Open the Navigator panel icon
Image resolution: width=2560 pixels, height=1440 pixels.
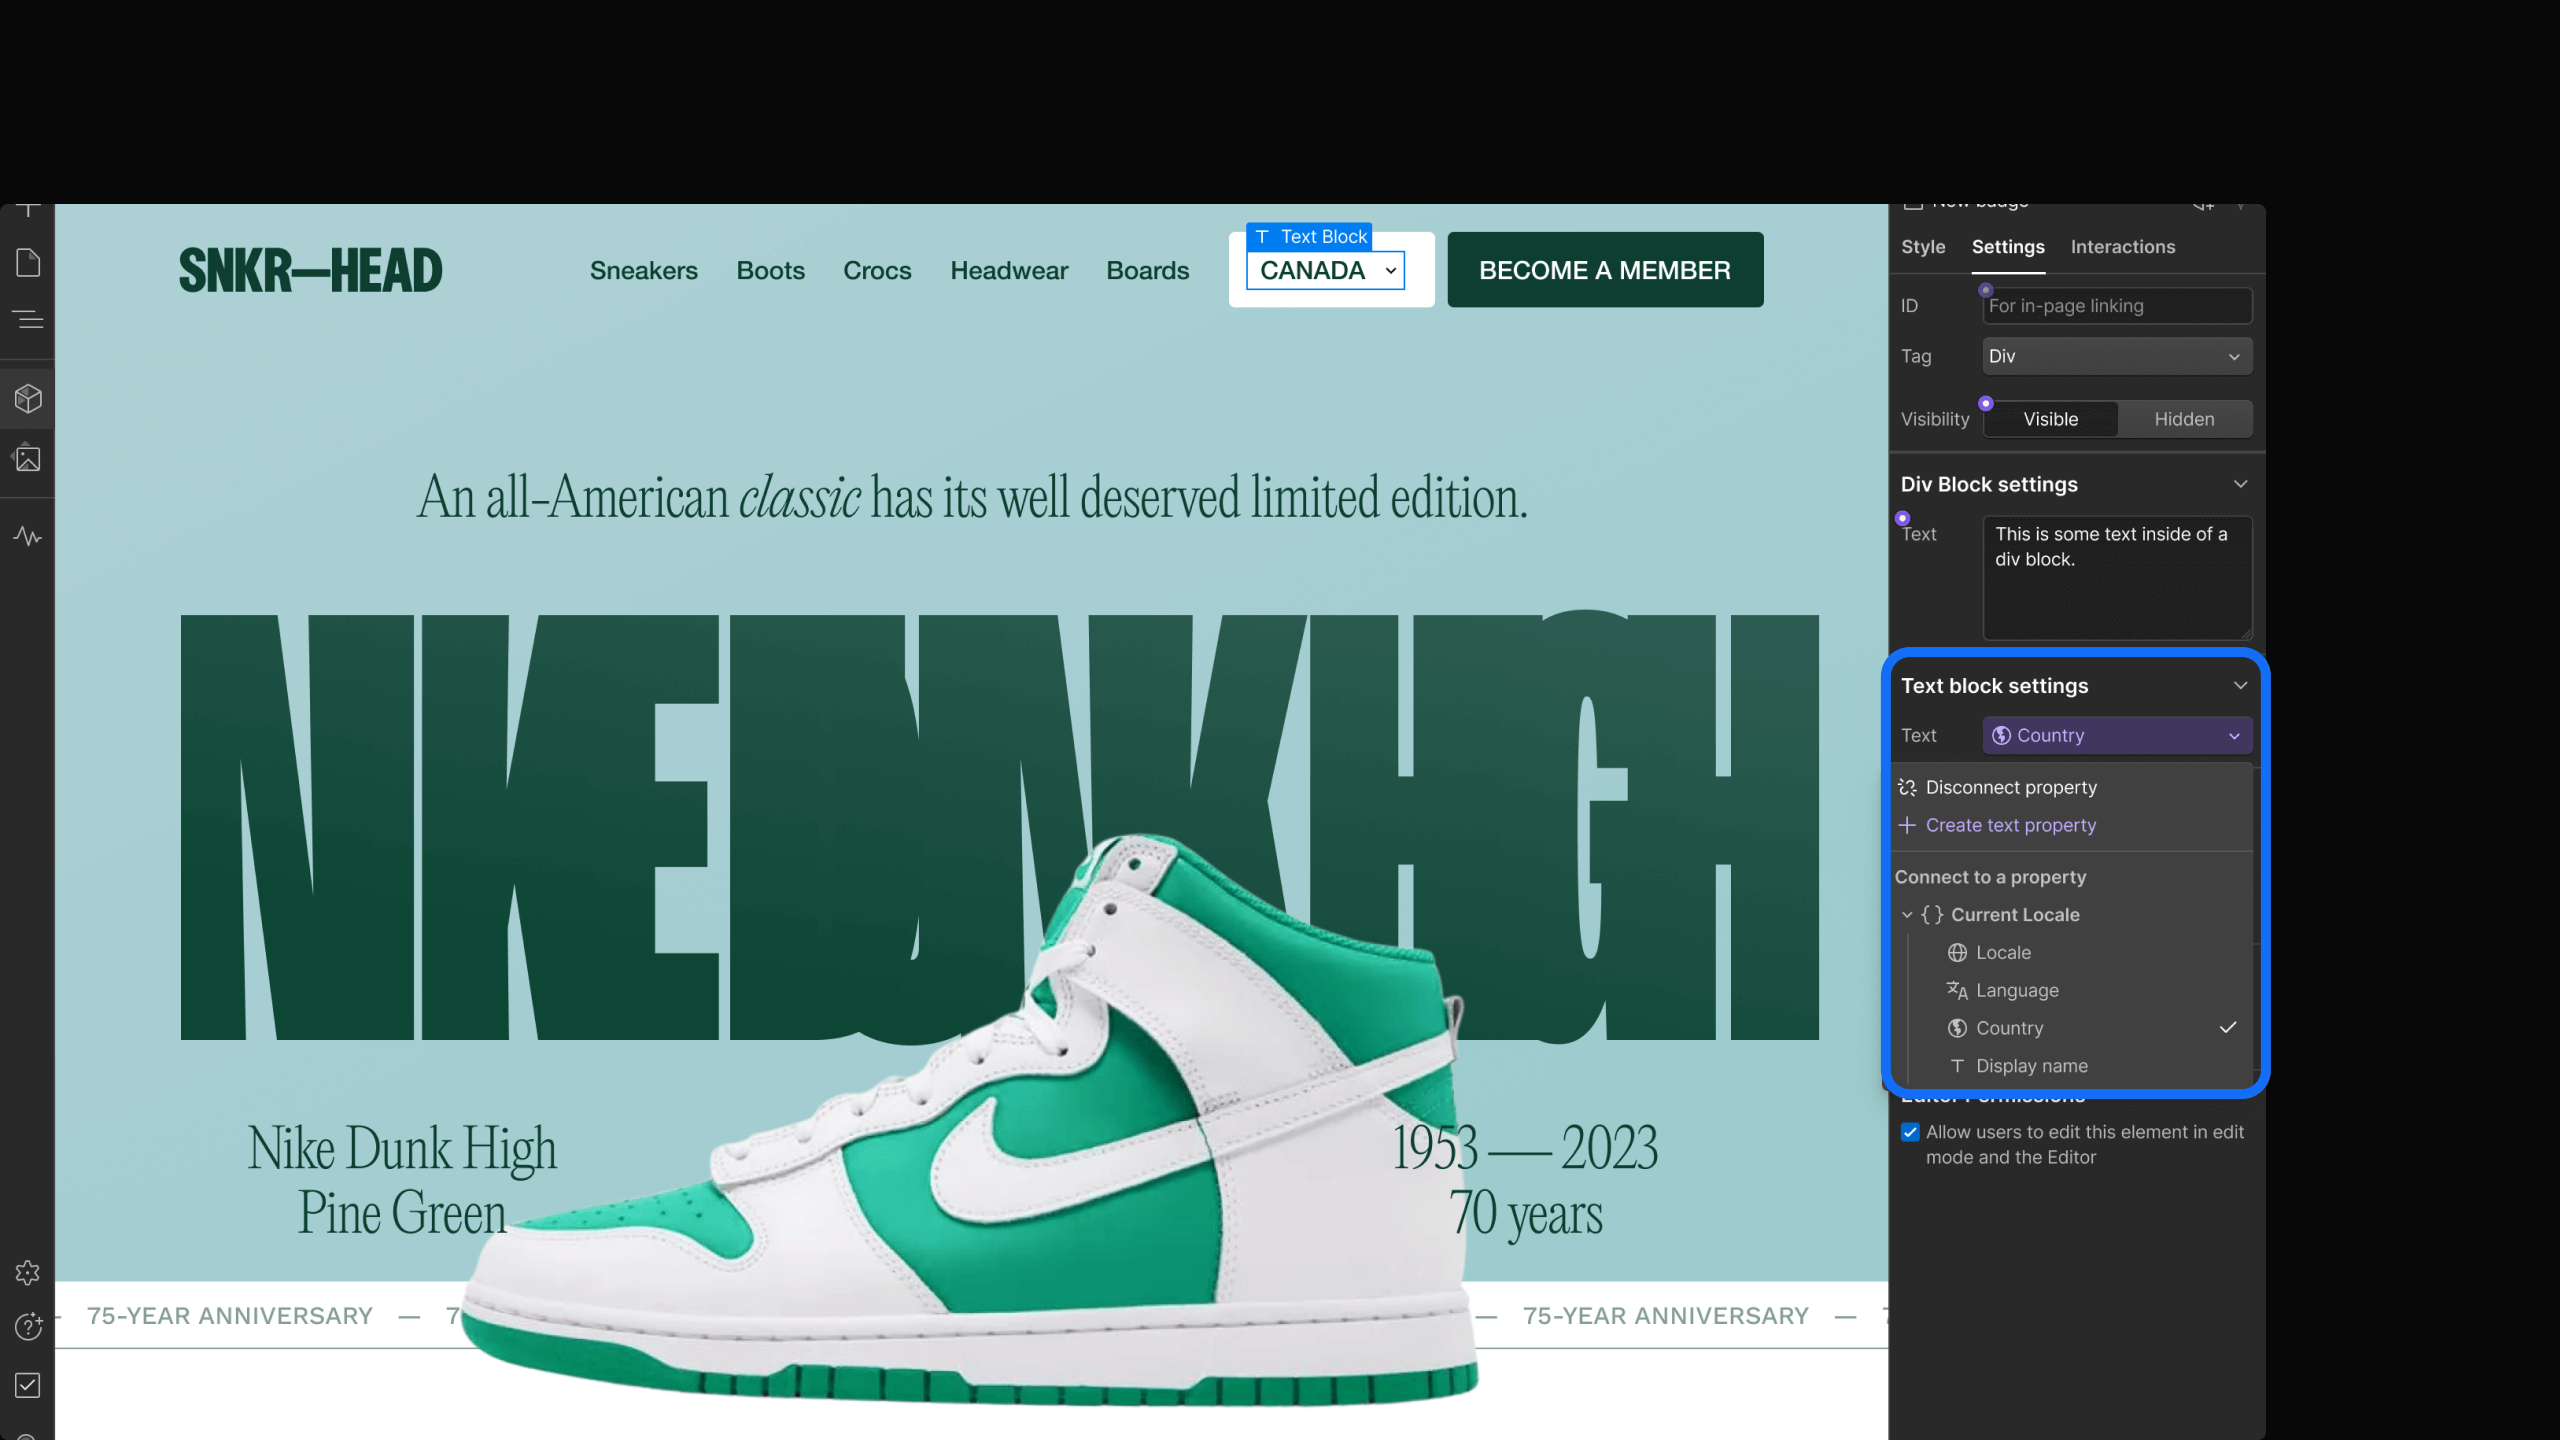pos(28,319)
